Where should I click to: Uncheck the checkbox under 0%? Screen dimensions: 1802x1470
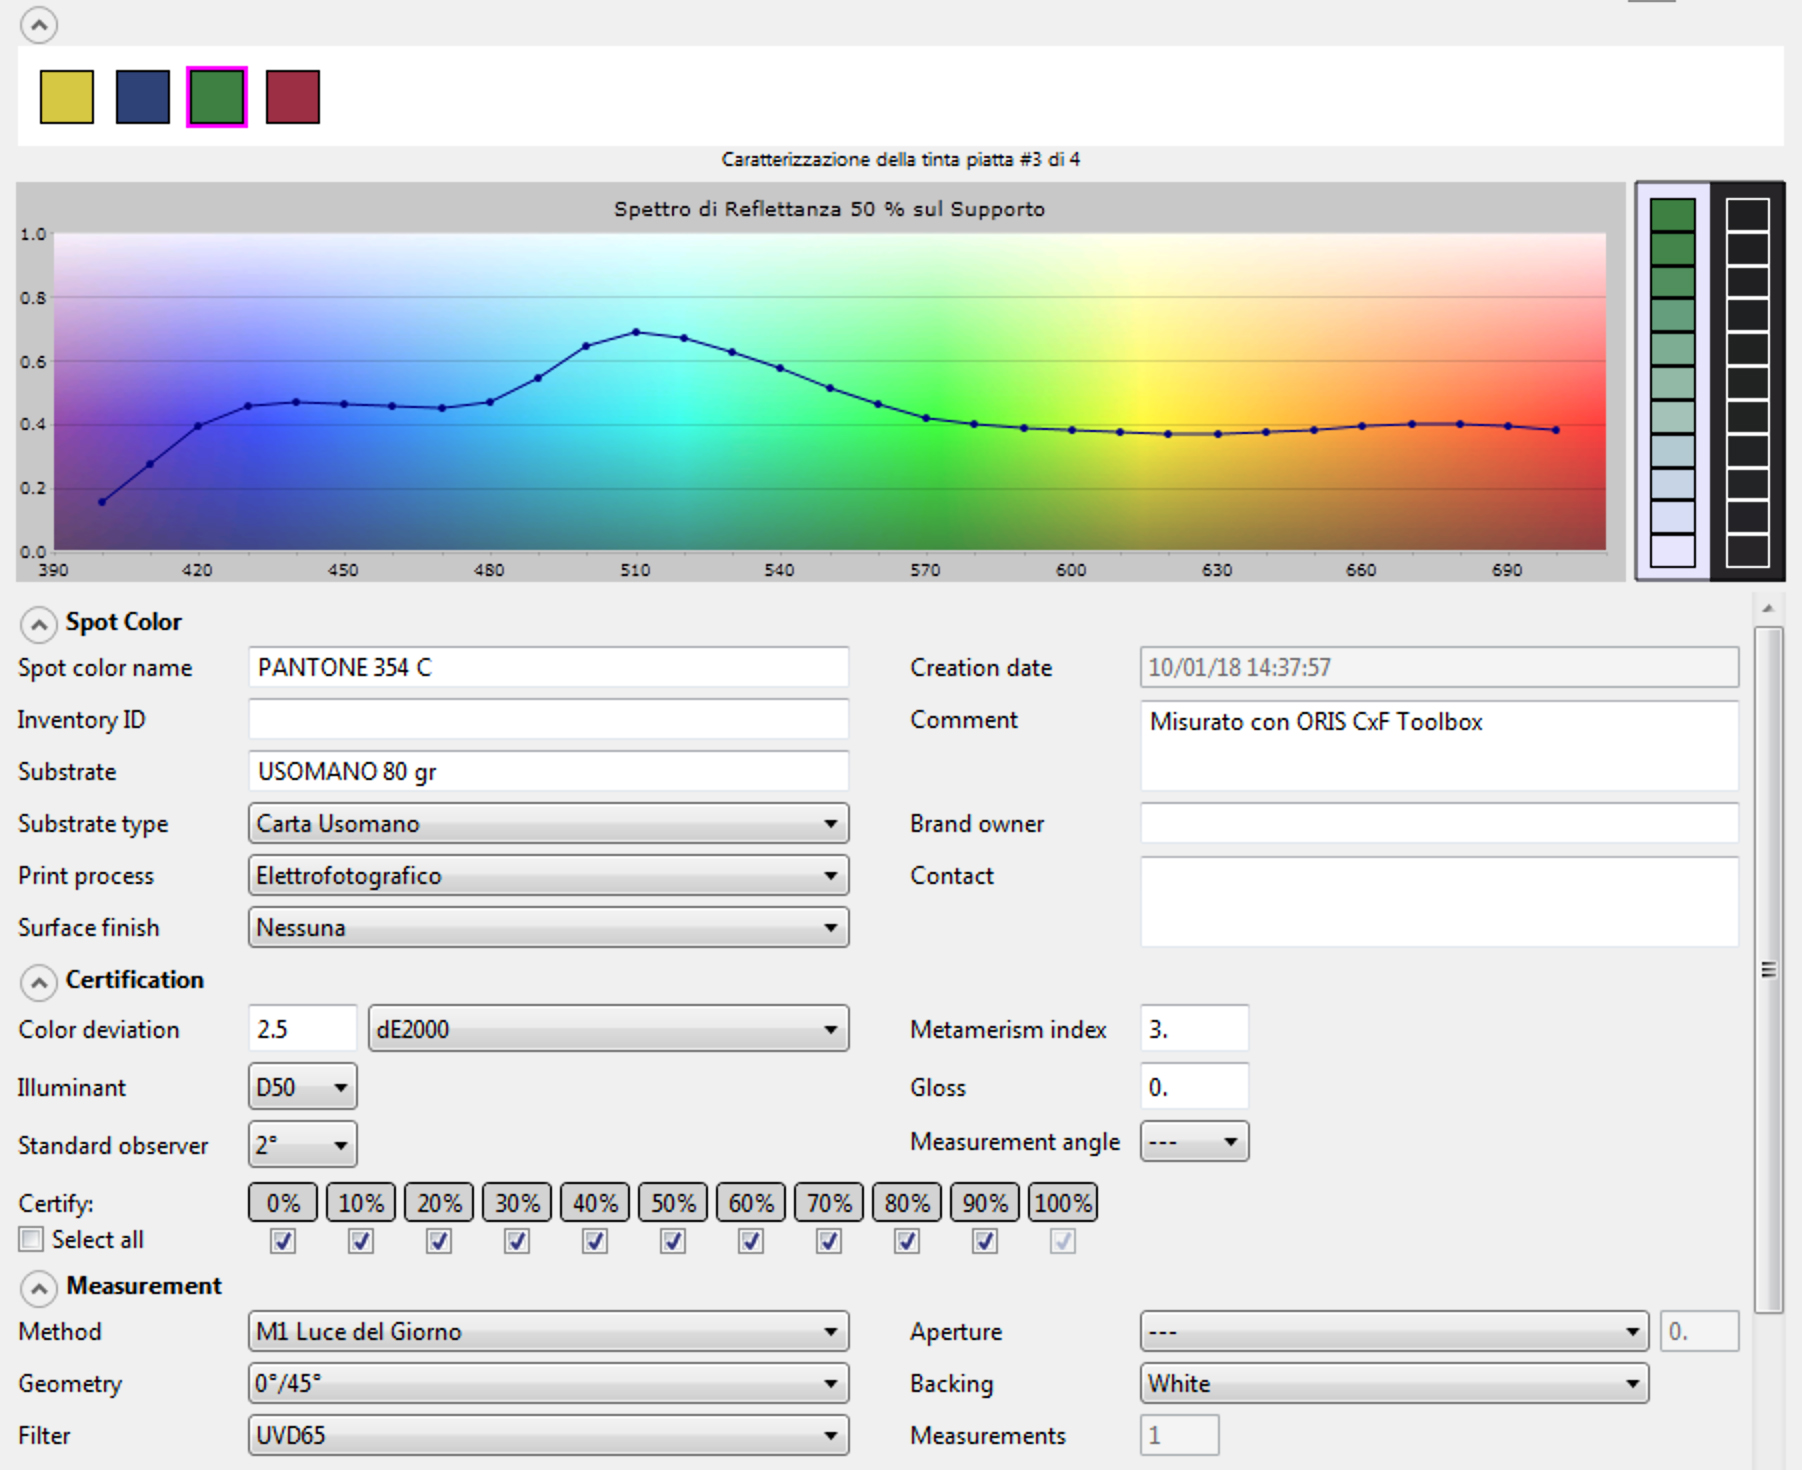[x=283, y=1241]
